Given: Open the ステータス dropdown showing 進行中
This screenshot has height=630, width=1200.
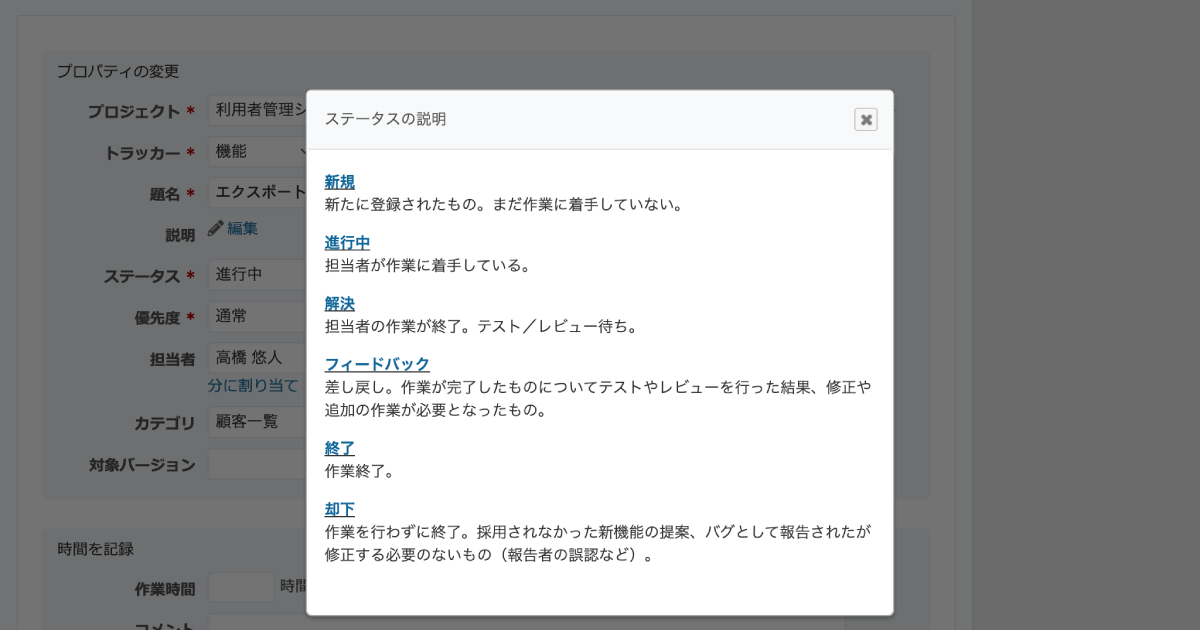Looking at the screenshot, I should [x=255, y=274].
